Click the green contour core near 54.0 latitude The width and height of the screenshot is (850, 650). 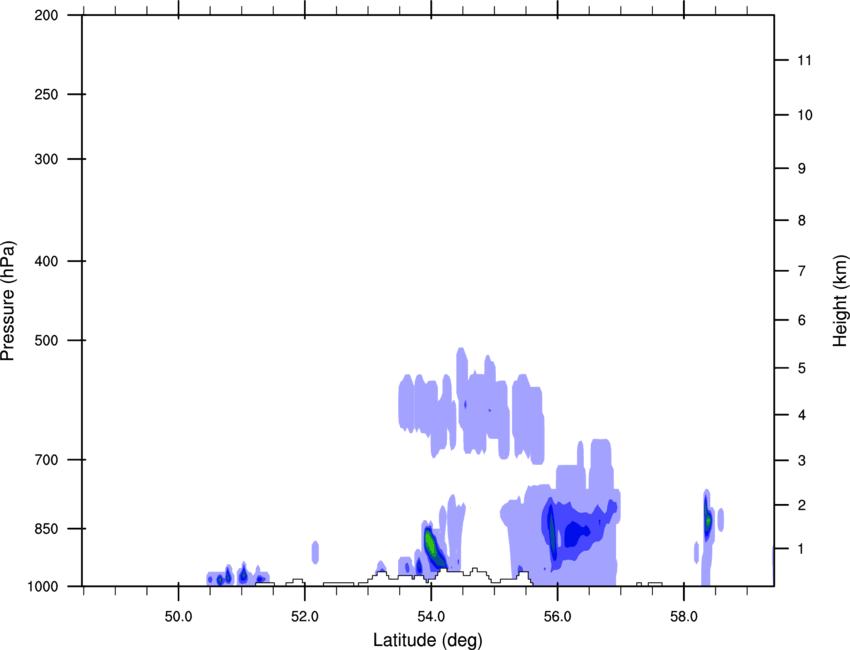coord(432,547)
